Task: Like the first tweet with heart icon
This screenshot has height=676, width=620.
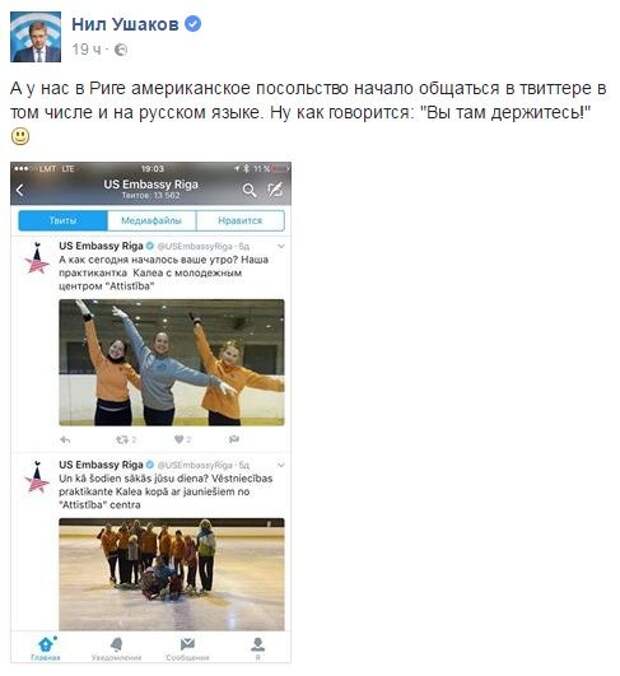Action: (x=182, y=440)
